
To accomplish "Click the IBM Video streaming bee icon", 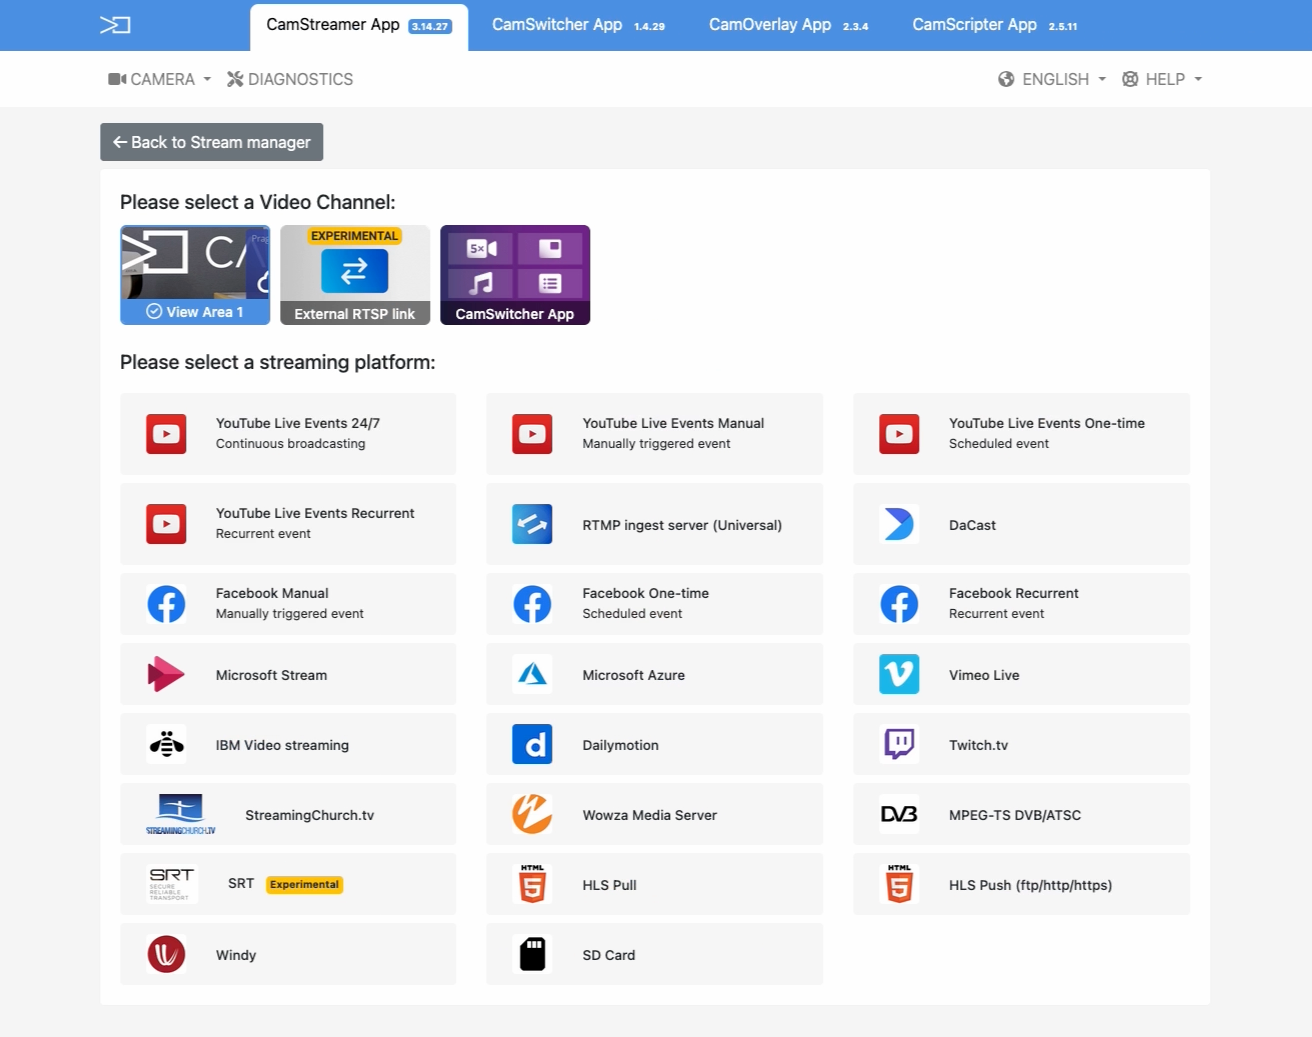I will pos(166,744).
